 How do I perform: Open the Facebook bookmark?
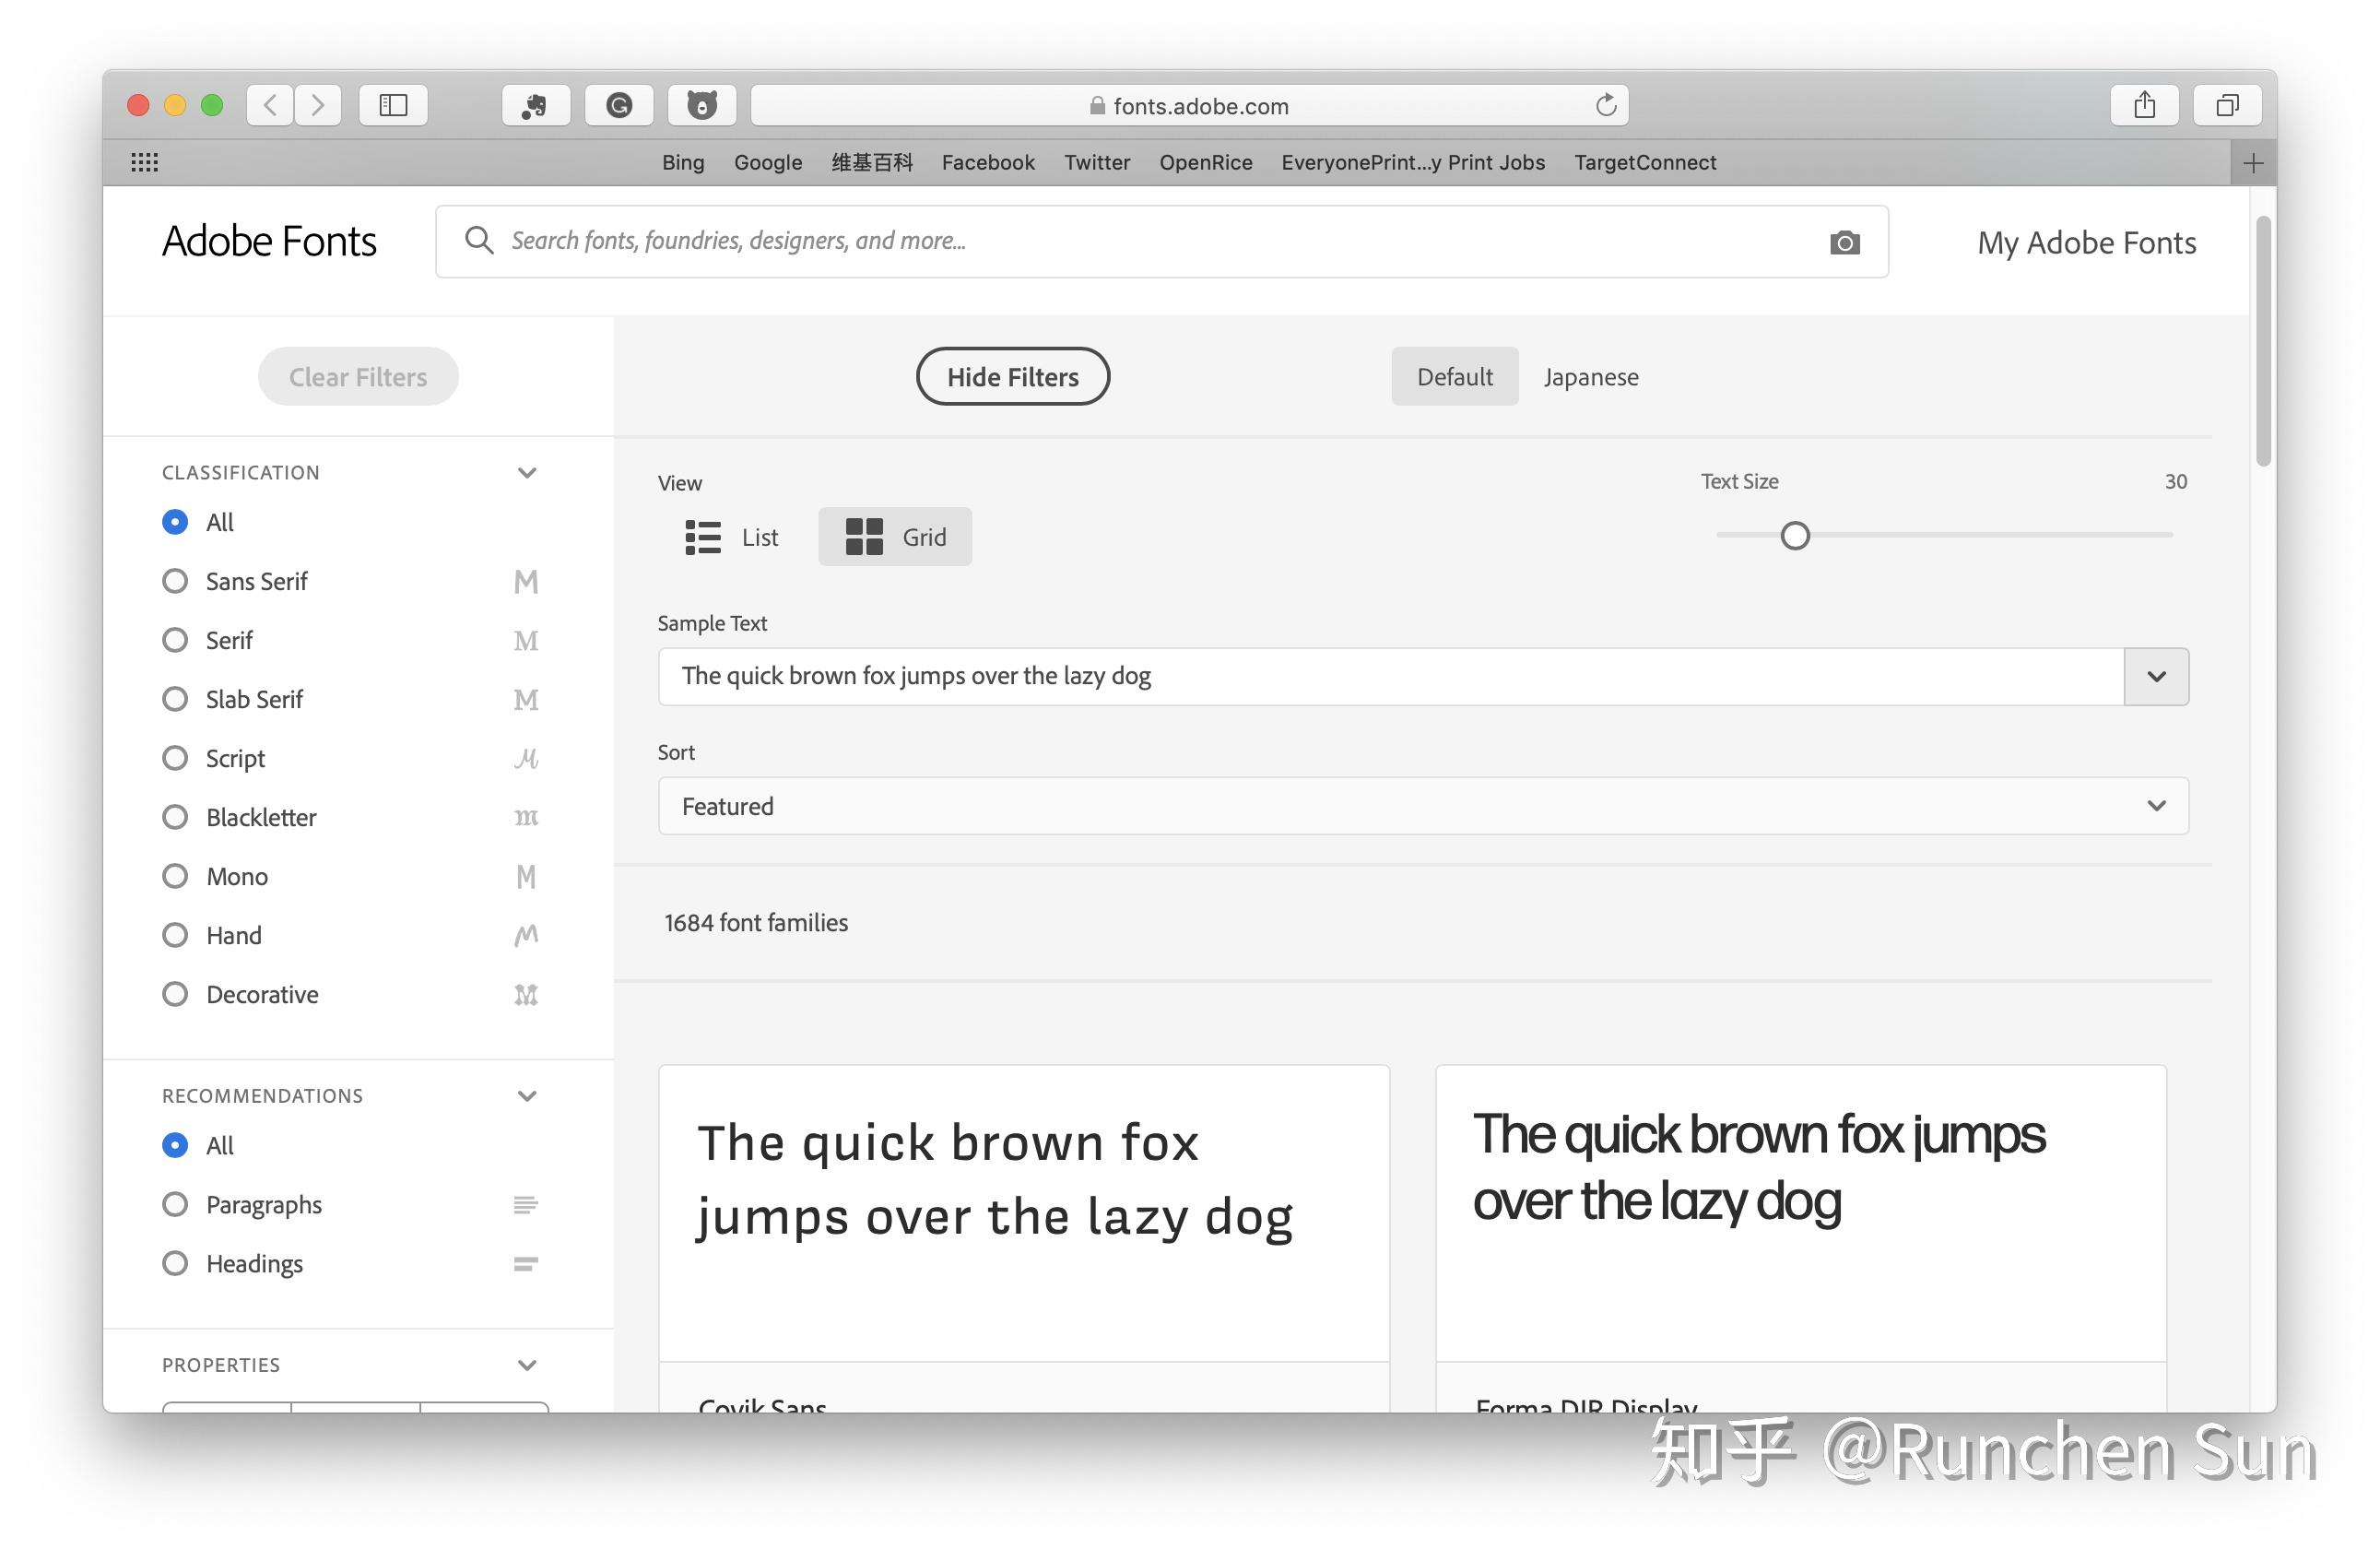987,162
